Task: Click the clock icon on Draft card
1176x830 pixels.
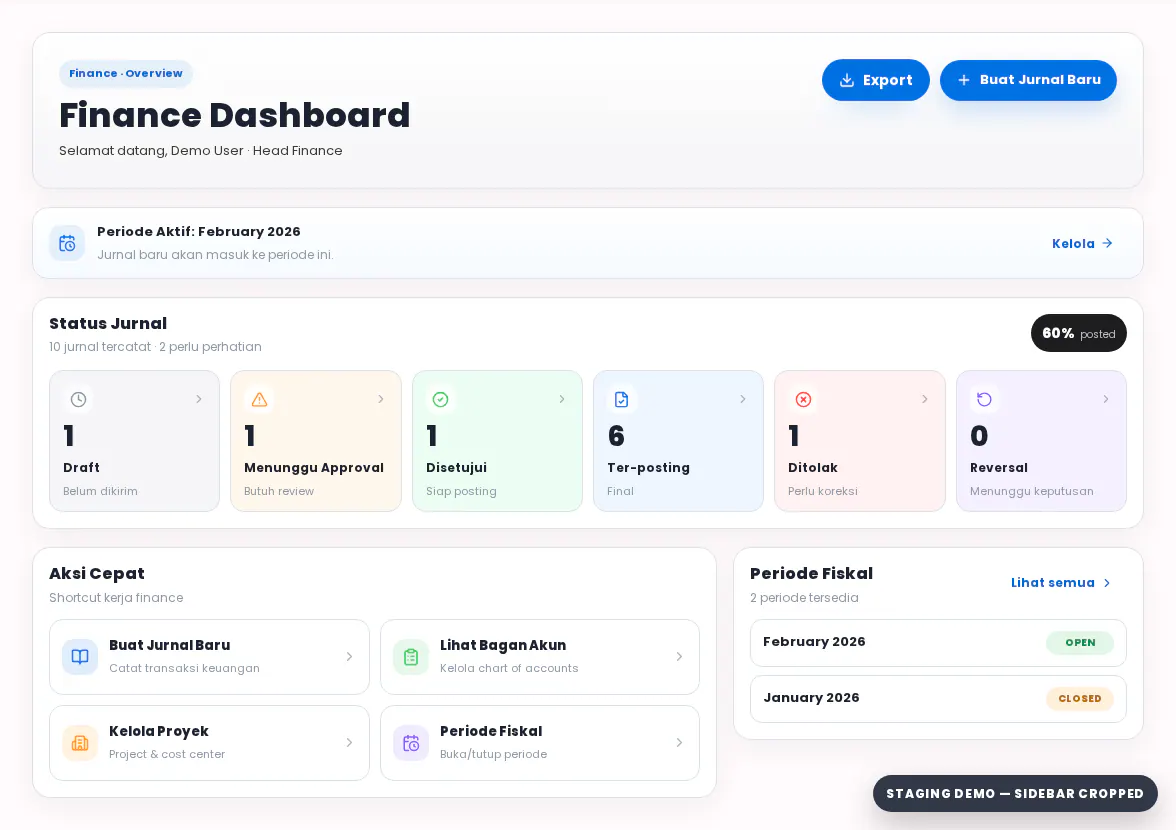Action: (78, 400)
